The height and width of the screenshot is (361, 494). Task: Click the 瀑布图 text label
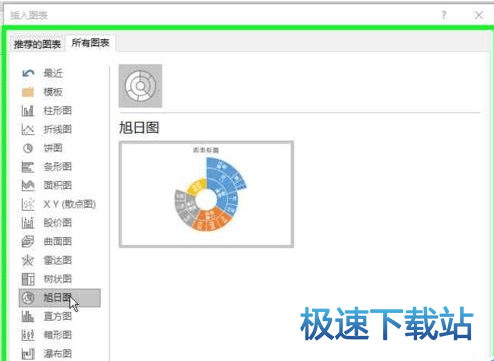[57, 353]
